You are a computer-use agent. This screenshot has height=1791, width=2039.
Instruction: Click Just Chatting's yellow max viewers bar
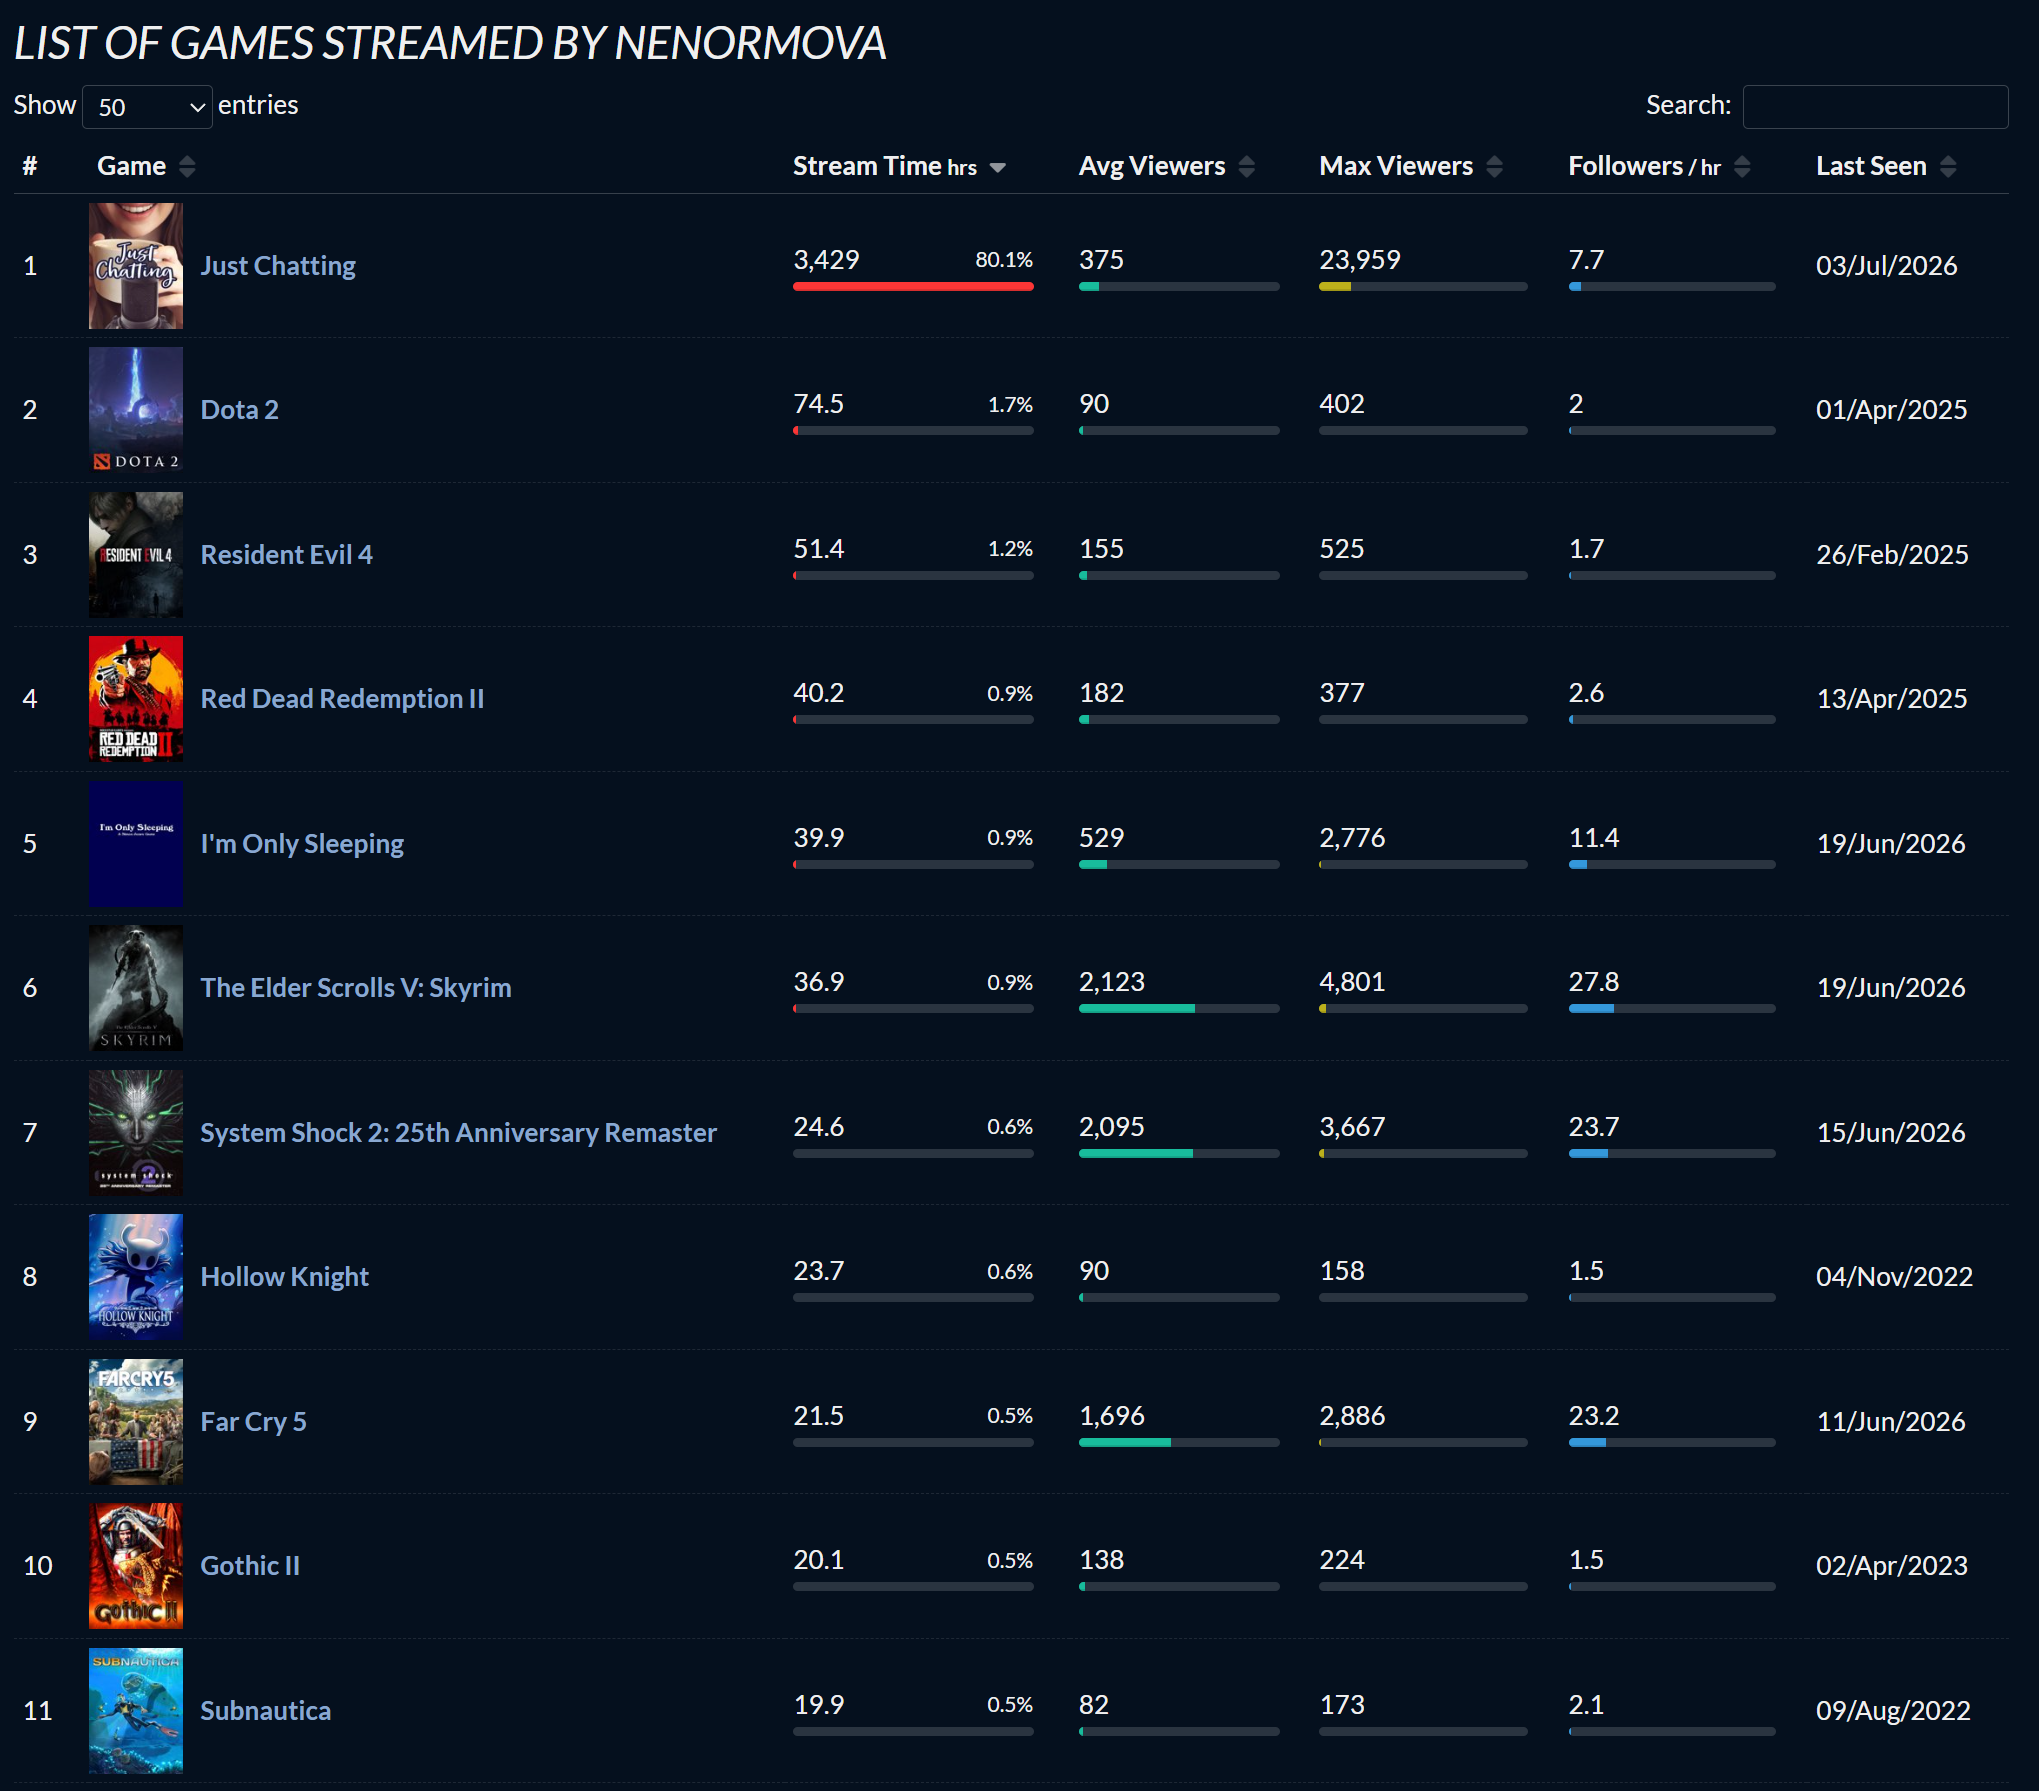tap(1335, 287)
